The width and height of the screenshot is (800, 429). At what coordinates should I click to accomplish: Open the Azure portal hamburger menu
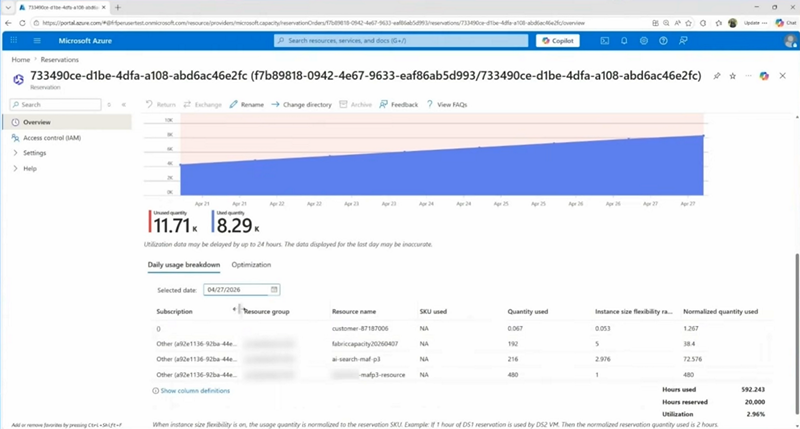point(37,40)
